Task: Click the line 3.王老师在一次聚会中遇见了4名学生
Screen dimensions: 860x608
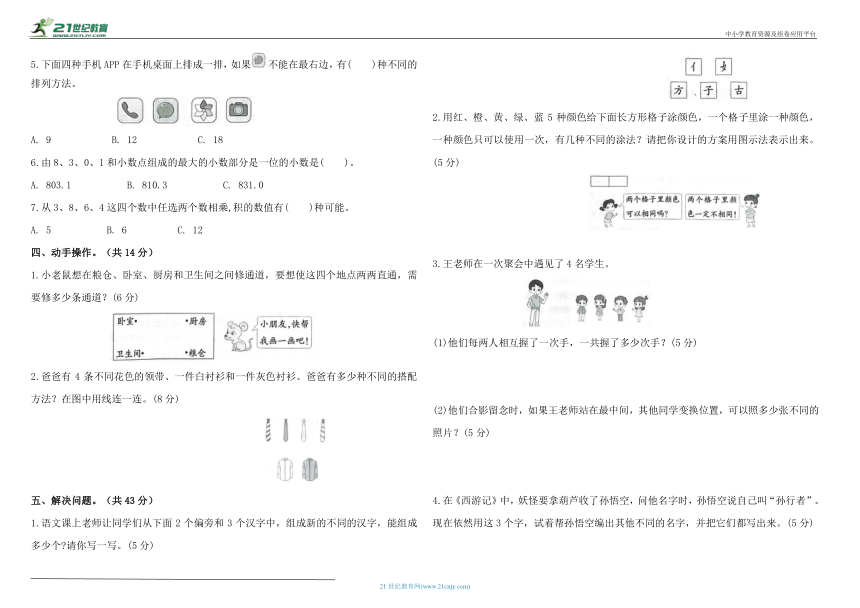Action: coord(521,264)
